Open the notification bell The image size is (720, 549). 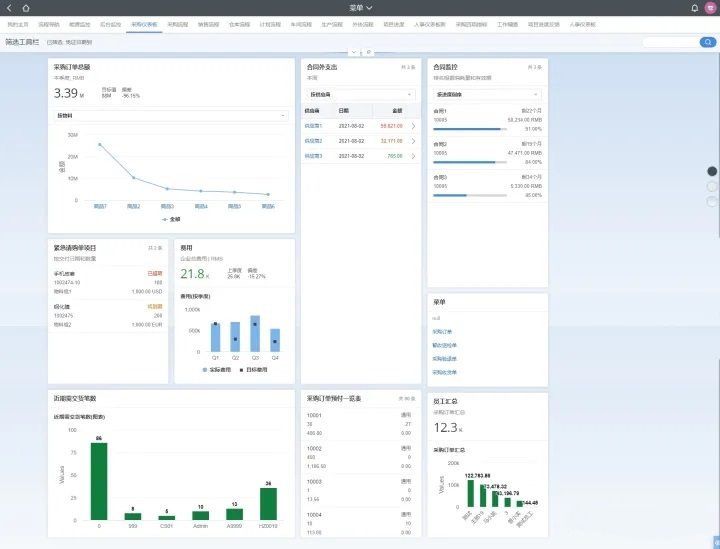click(695, 8)
